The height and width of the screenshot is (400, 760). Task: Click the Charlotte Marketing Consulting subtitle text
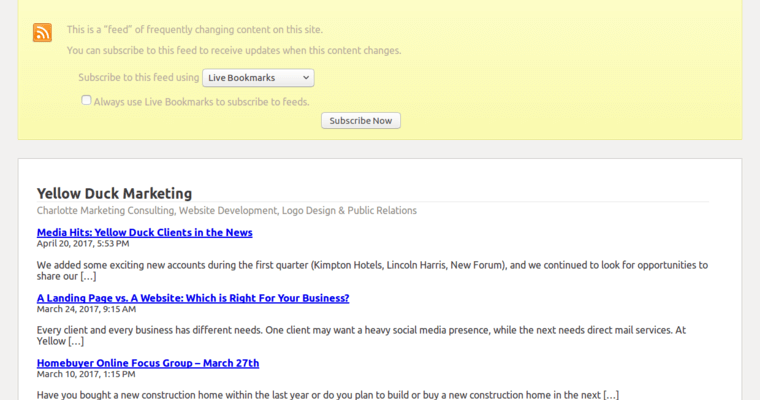[227, 210]
